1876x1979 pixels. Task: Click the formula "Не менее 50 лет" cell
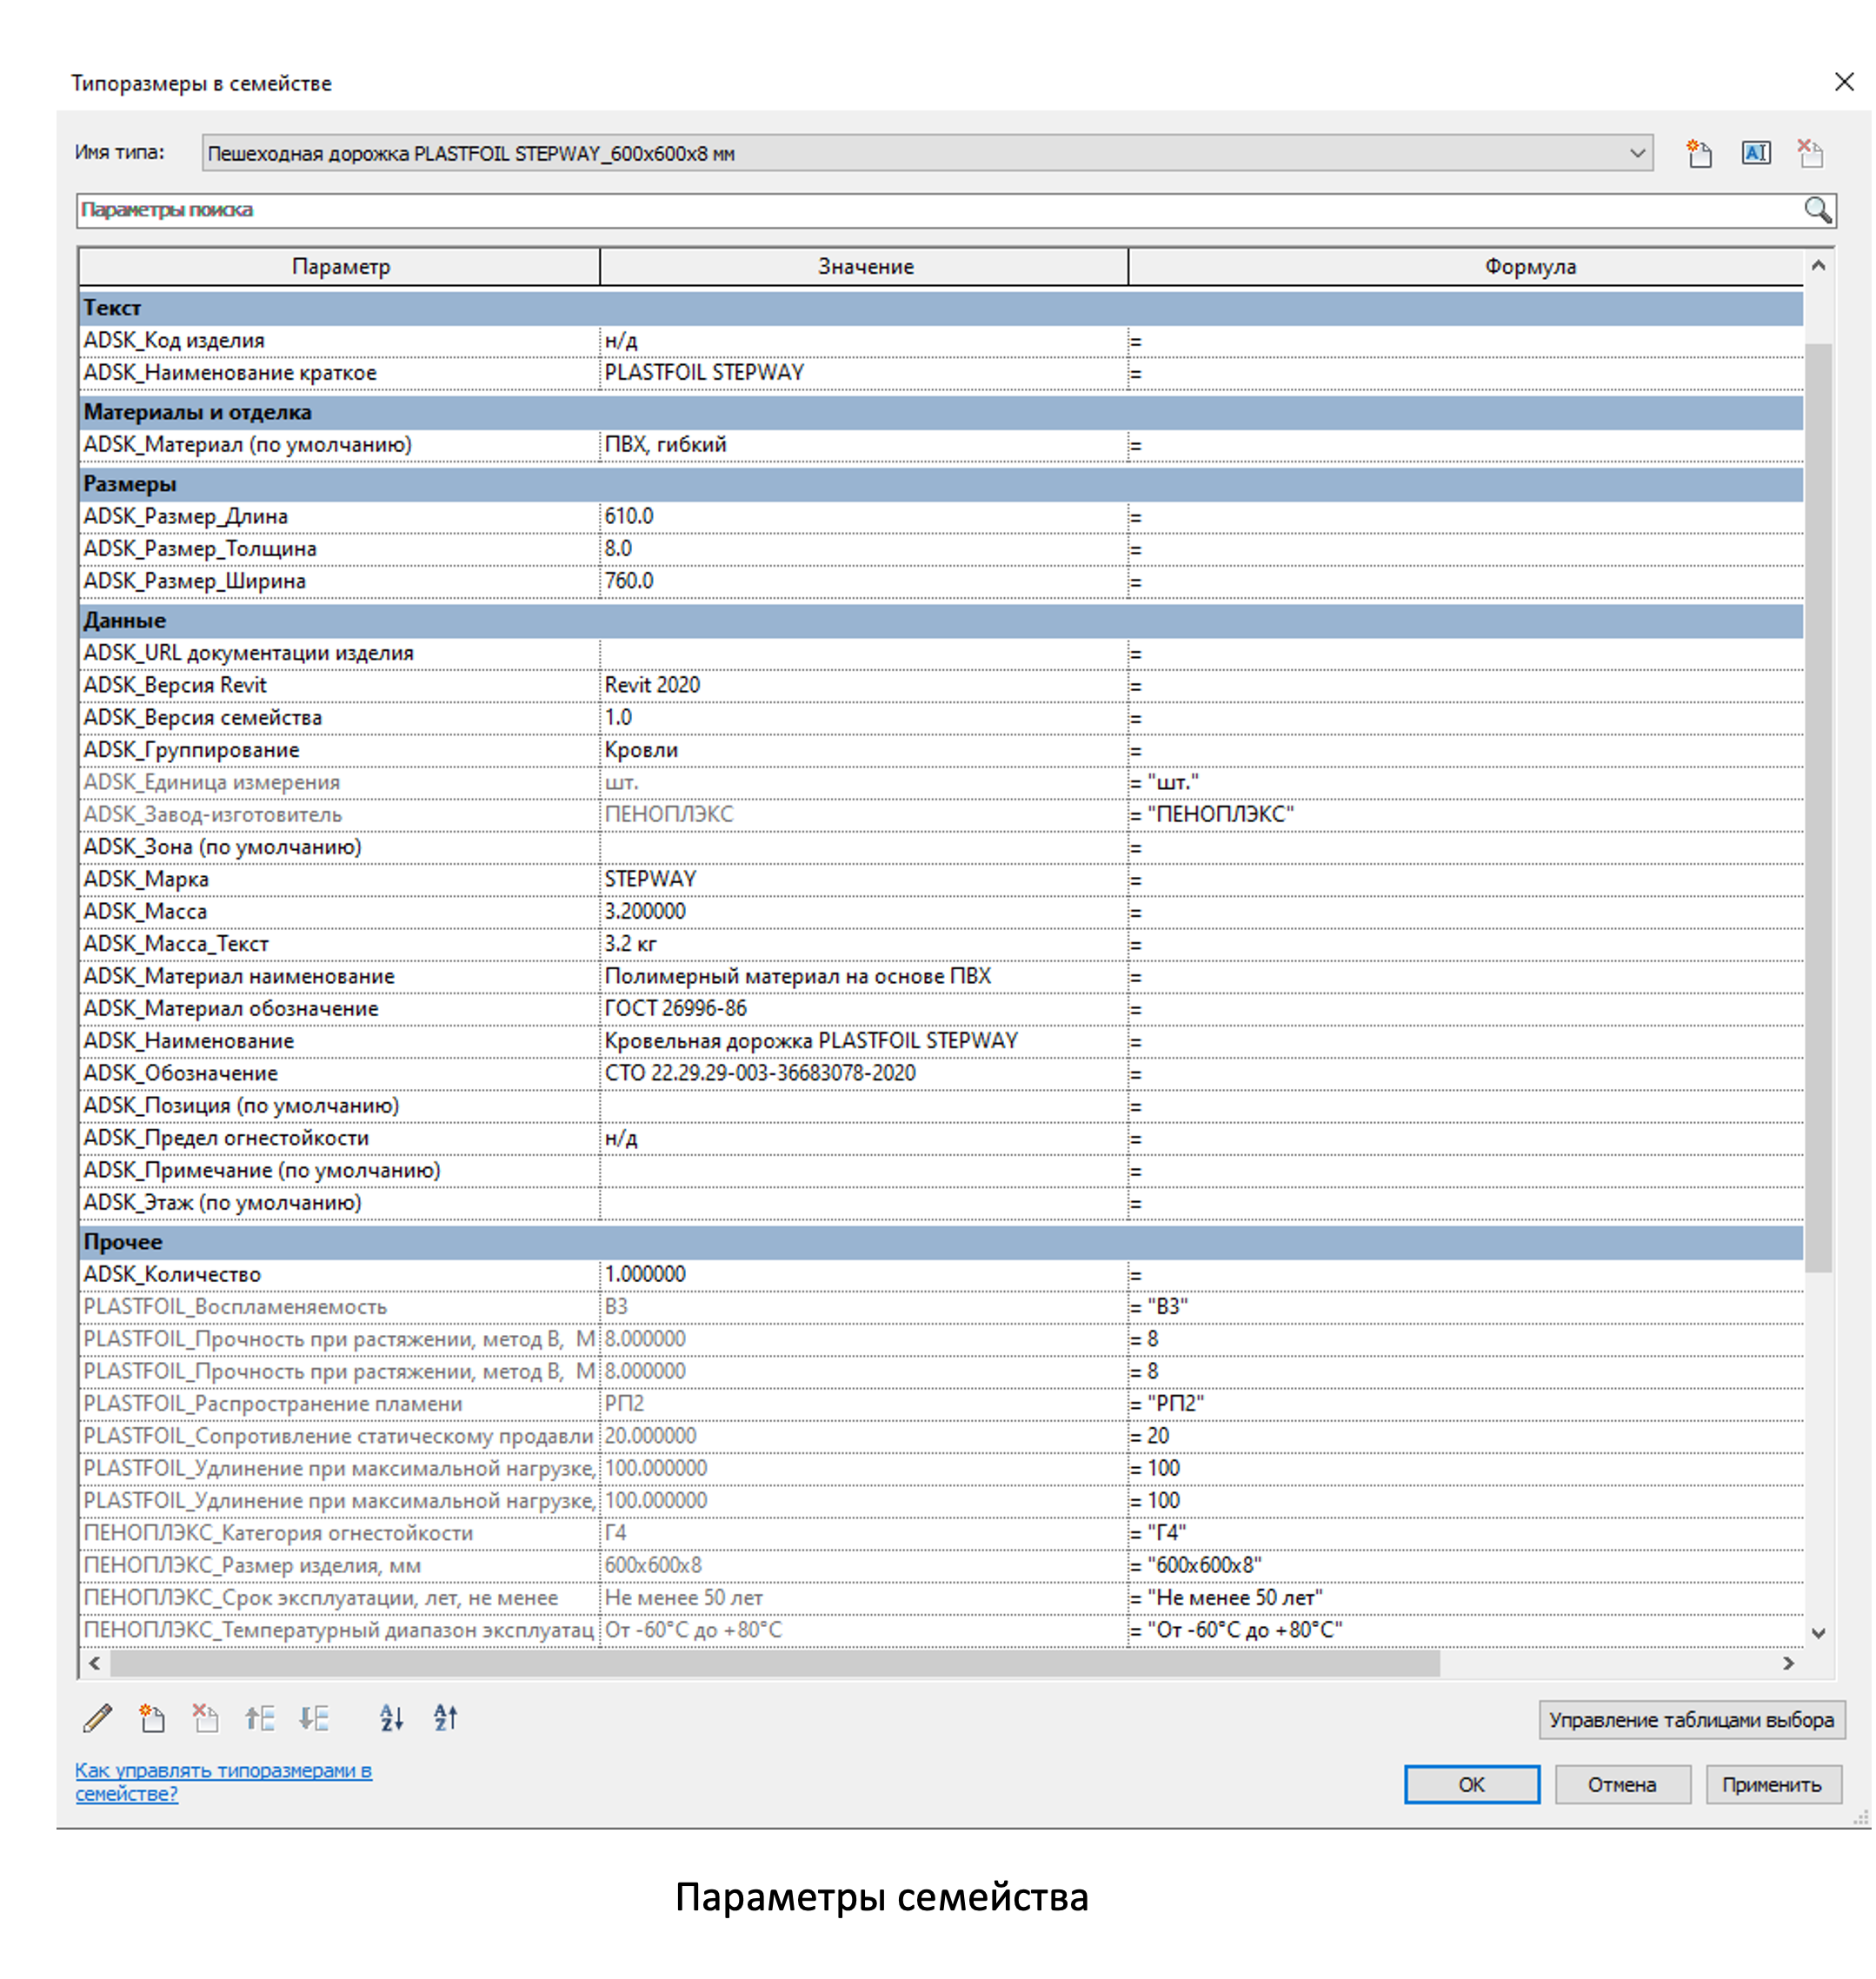(x=1466, y=1598)
